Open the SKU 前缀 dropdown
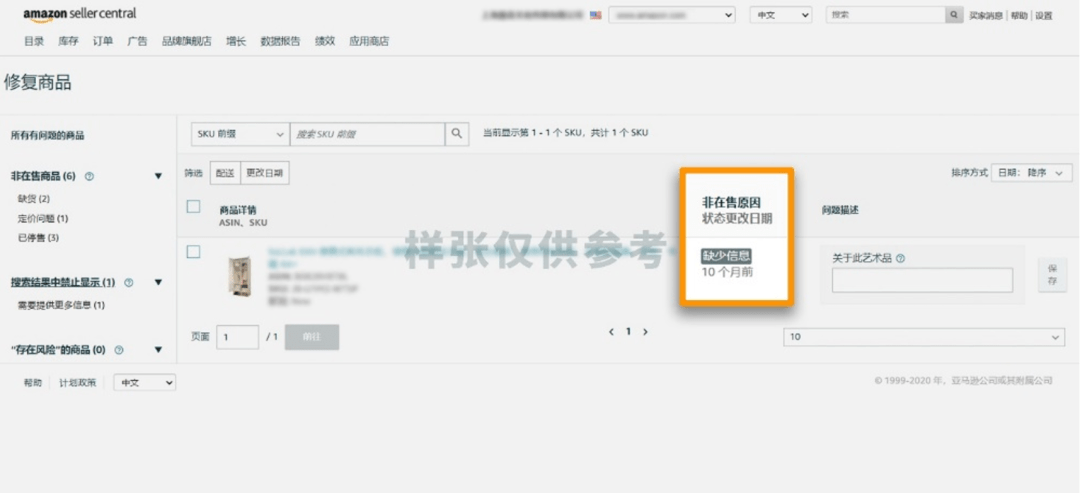 [240, 134]
